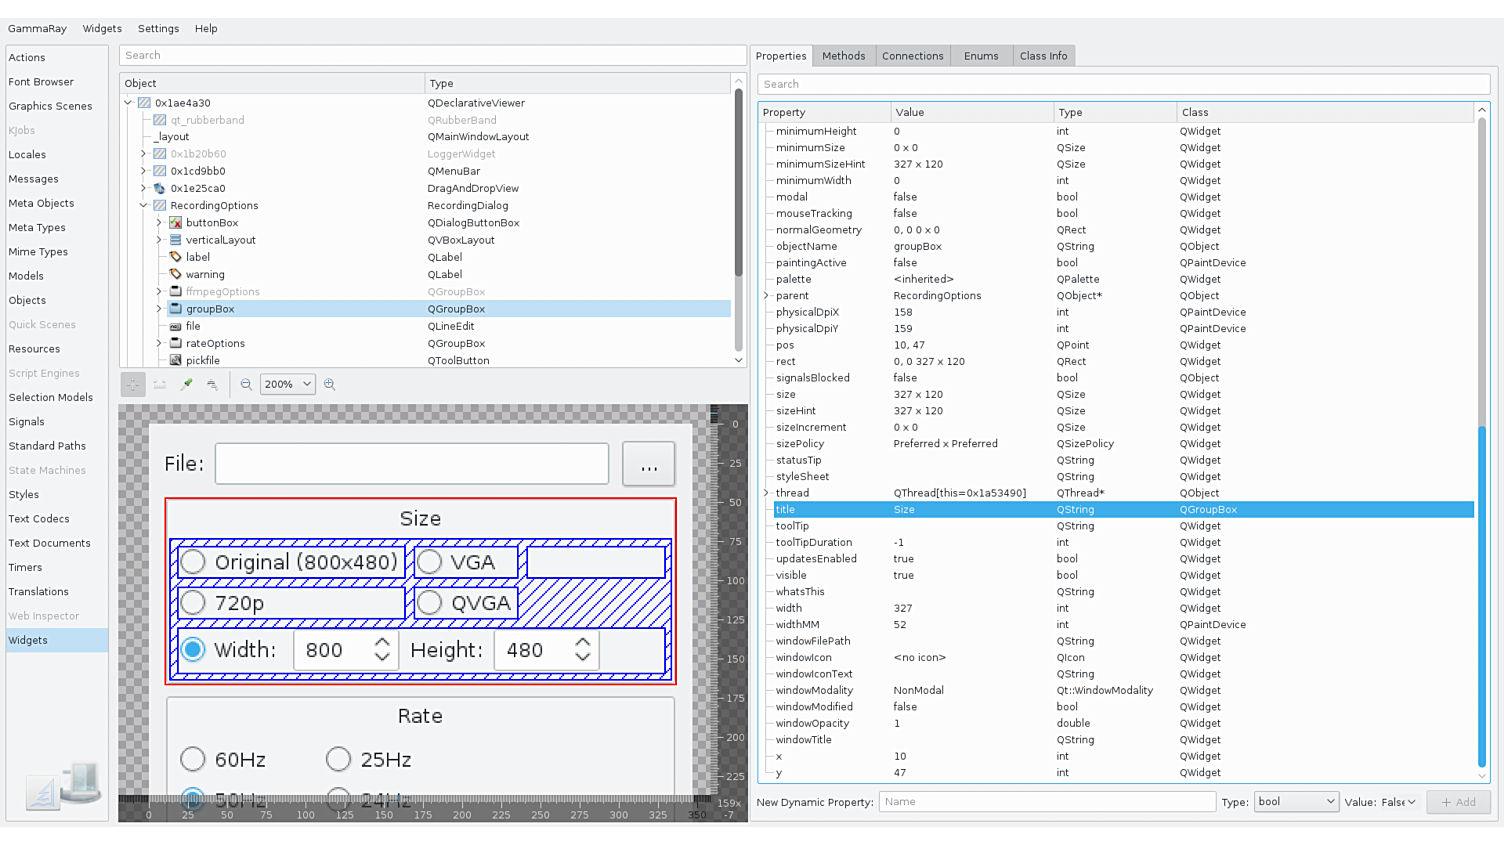Open Font Browser in the sidebar
The image size is (1504, 846).
(41, 82)
